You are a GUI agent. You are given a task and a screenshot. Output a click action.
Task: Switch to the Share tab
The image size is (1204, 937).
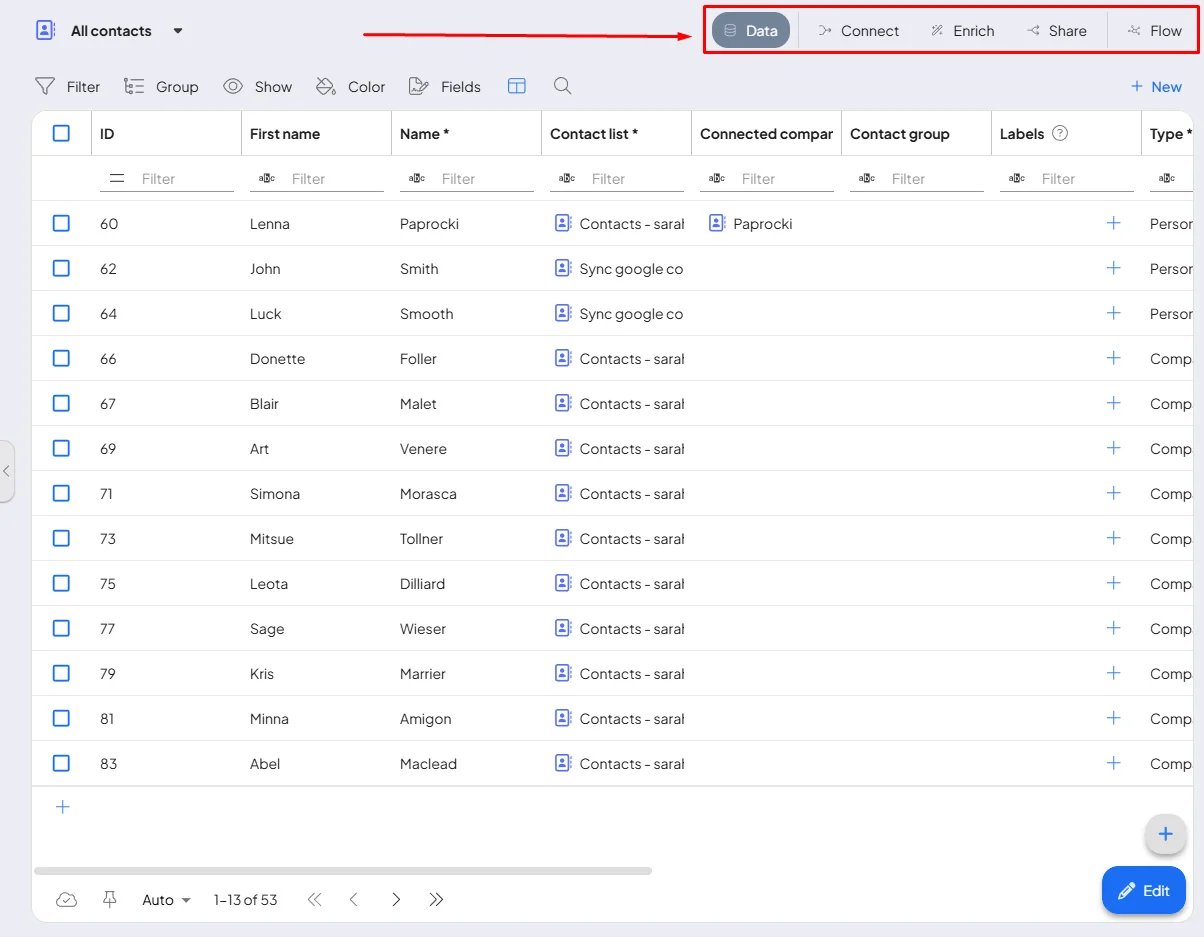1056,30
